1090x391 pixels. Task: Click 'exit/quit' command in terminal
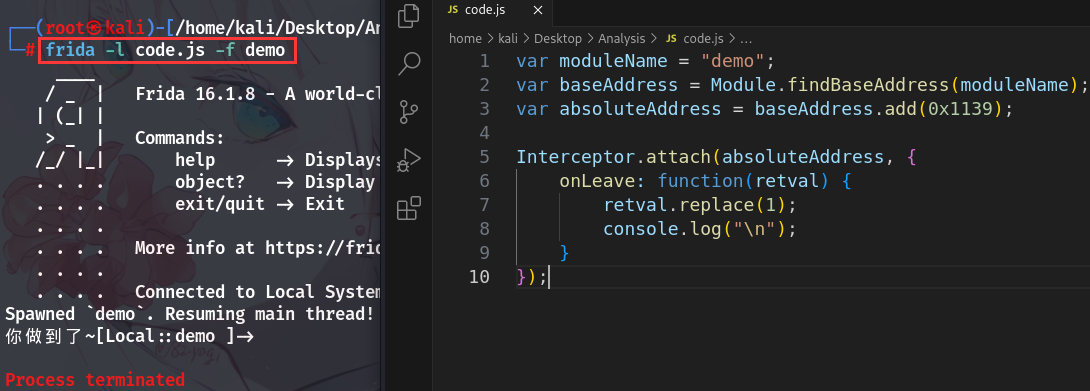pos(220,204)
